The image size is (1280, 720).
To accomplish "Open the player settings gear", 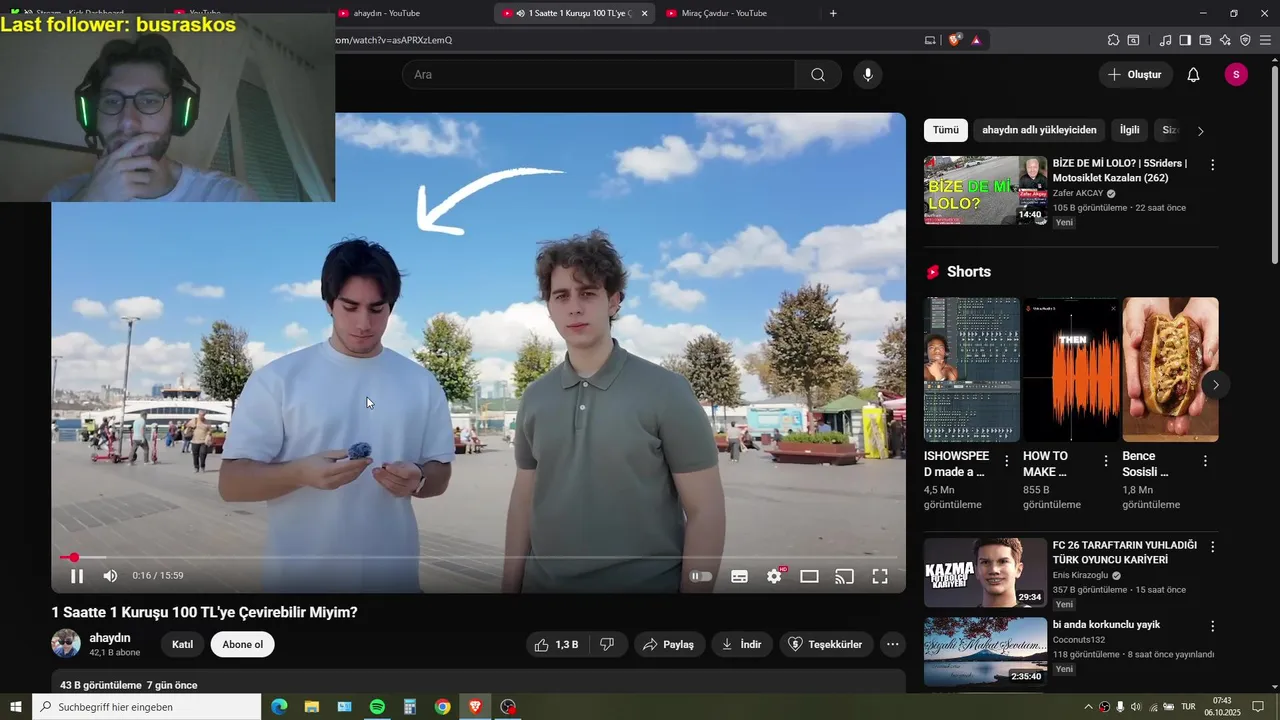I will pos(774,576).
